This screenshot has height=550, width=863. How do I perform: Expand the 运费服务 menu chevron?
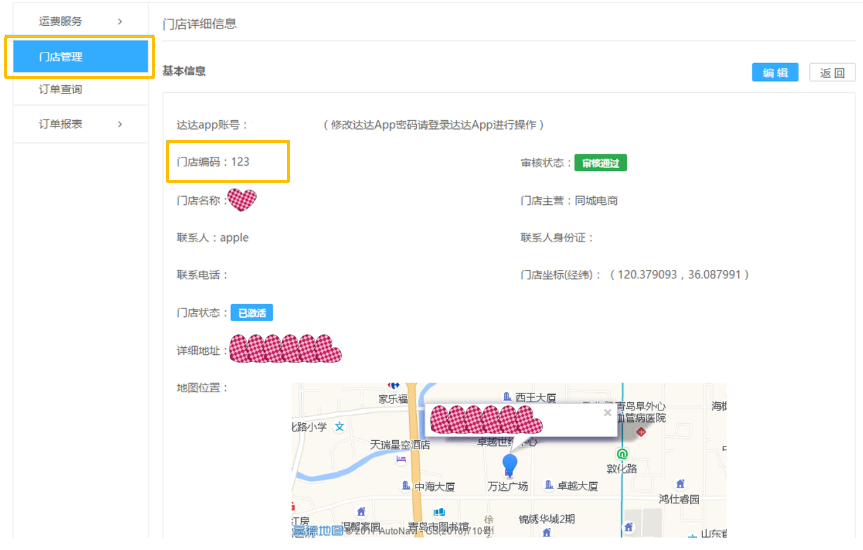click(120, 21)
